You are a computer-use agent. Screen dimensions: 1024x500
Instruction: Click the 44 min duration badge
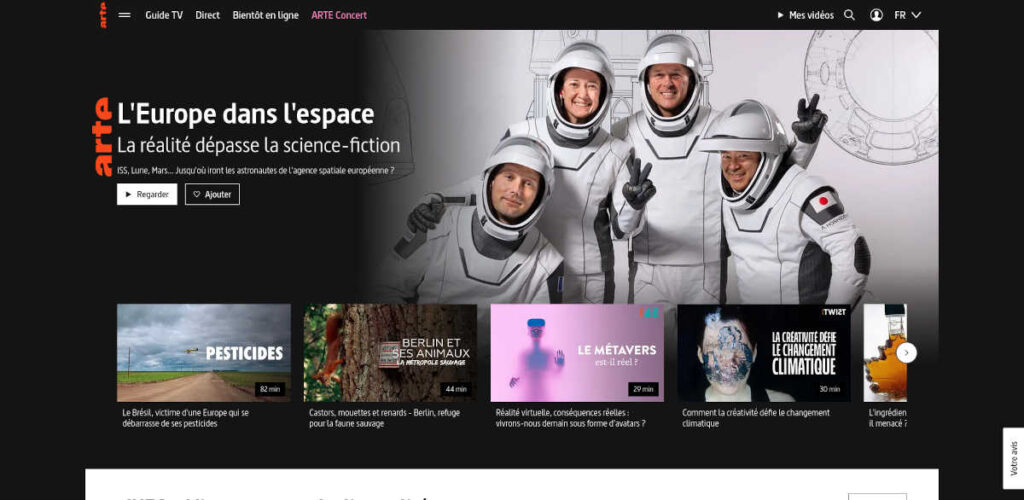[x=456, y=389]
